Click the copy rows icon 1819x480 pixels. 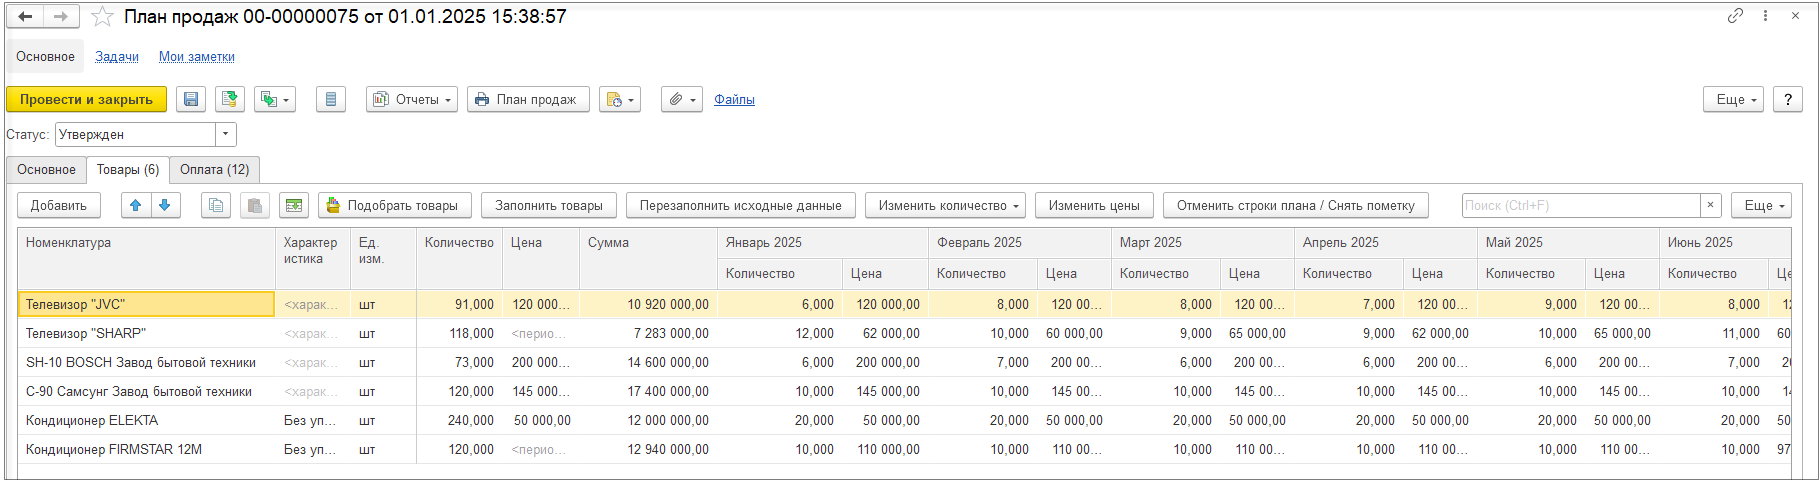[x=216, y=205]
